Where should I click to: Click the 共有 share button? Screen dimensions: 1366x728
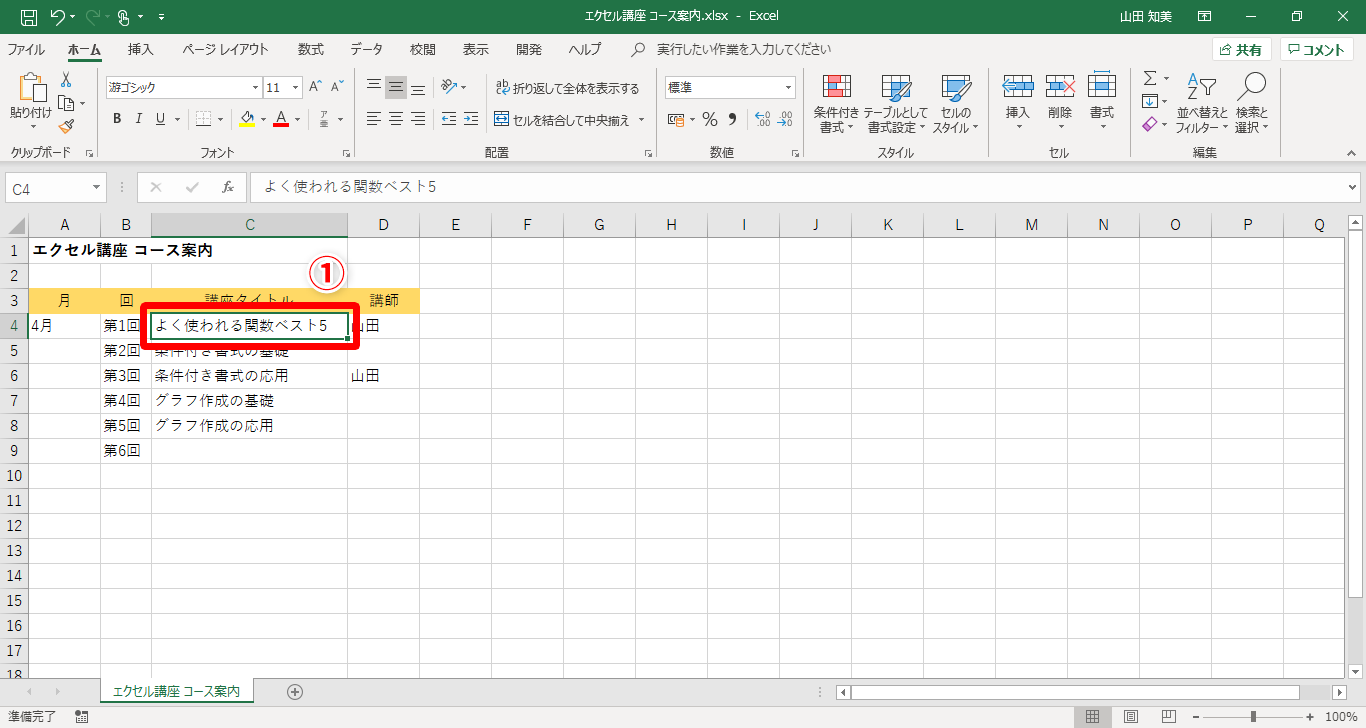click(1242, 50)
